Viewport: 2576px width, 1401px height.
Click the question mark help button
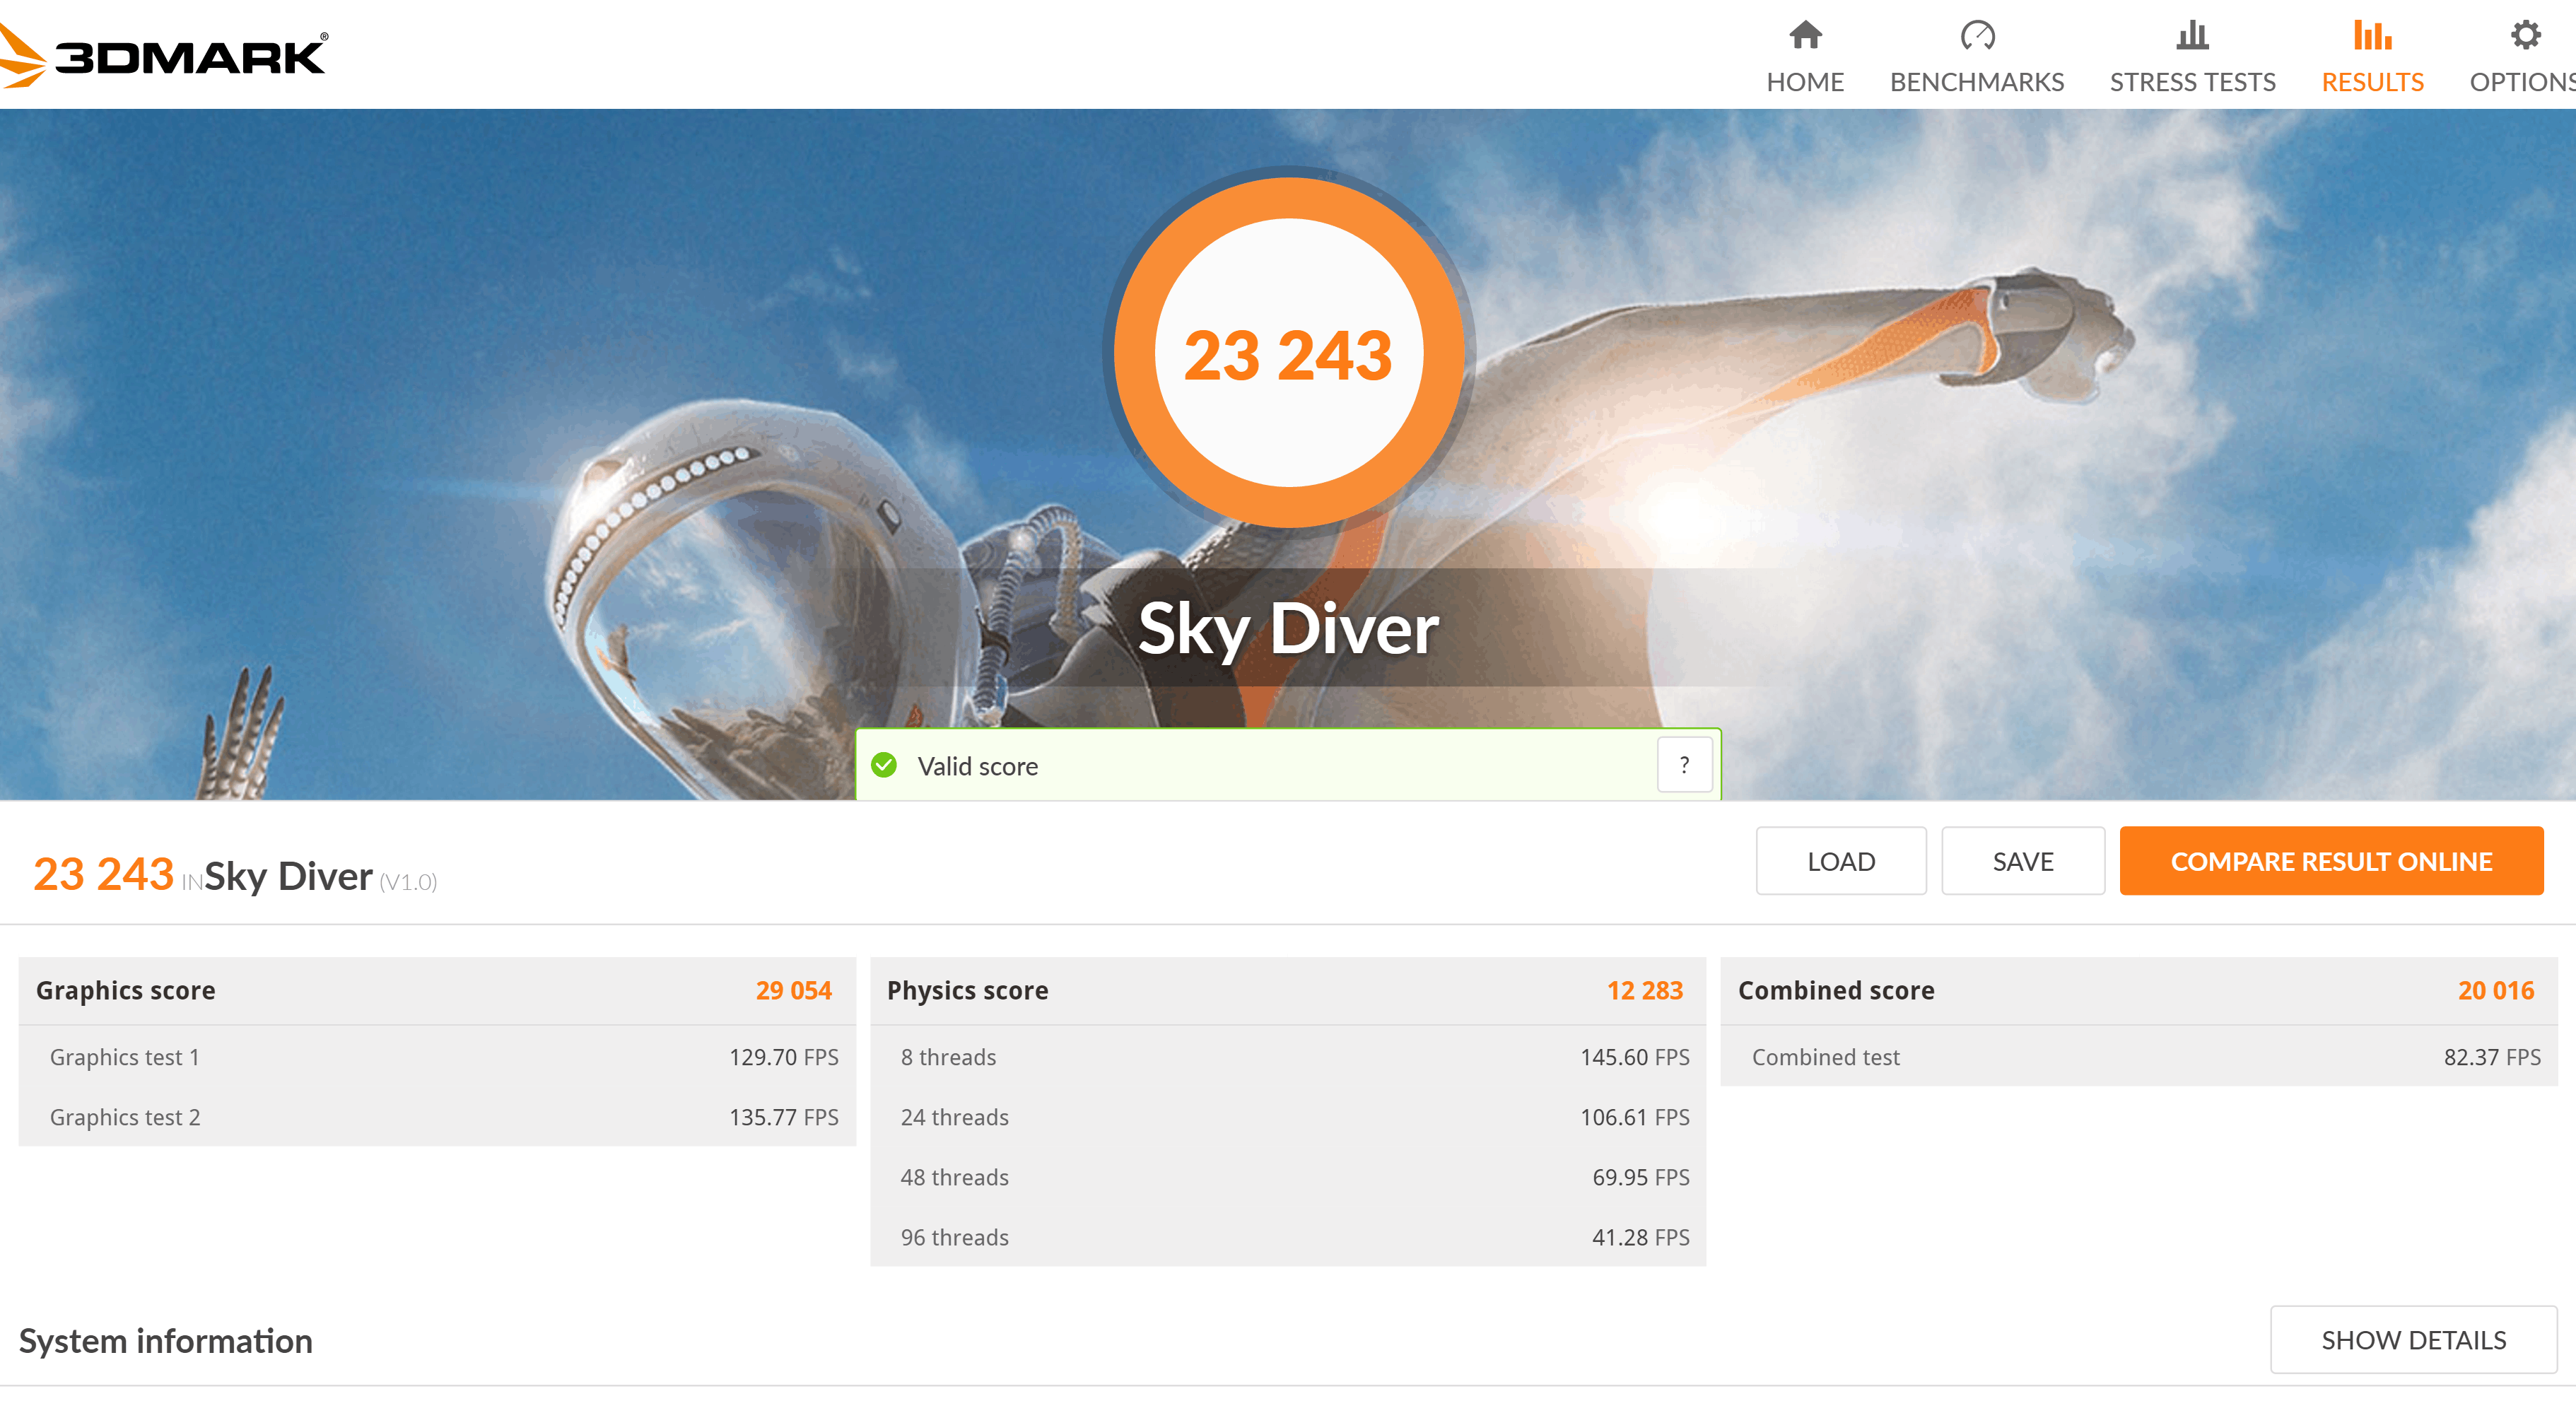1685,766
